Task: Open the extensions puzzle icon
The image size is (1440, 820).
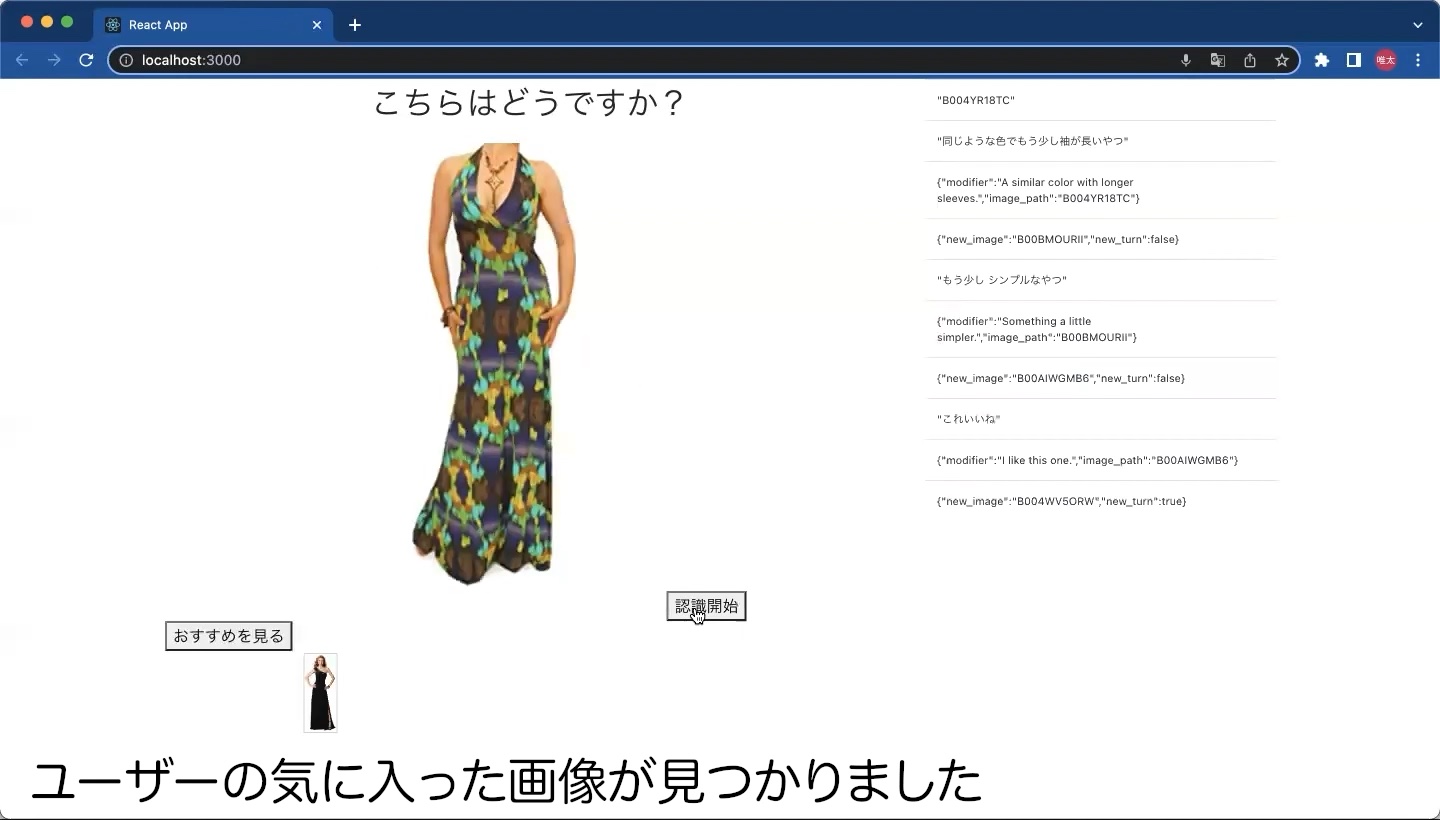Action: [x=1322, y=60]
